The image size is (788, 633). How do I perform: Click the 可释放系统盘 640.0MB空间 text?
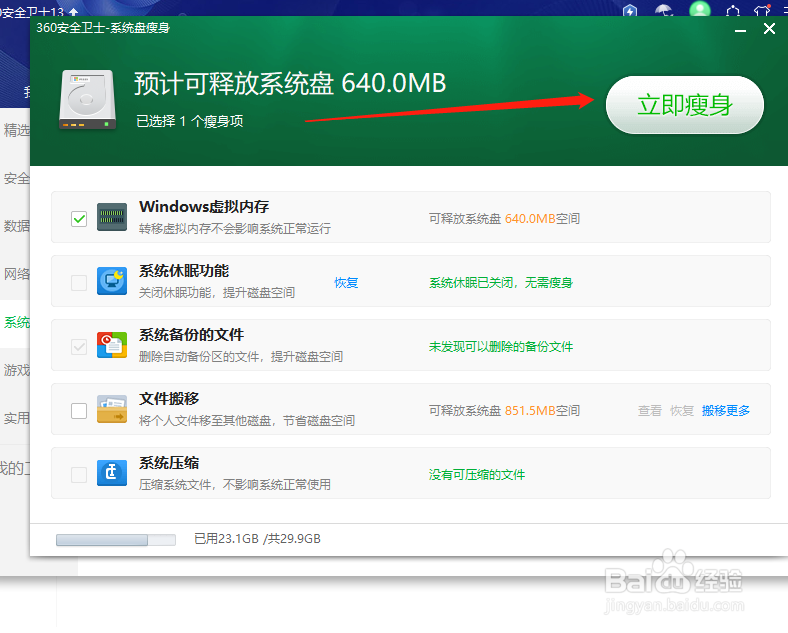(504, 219)
